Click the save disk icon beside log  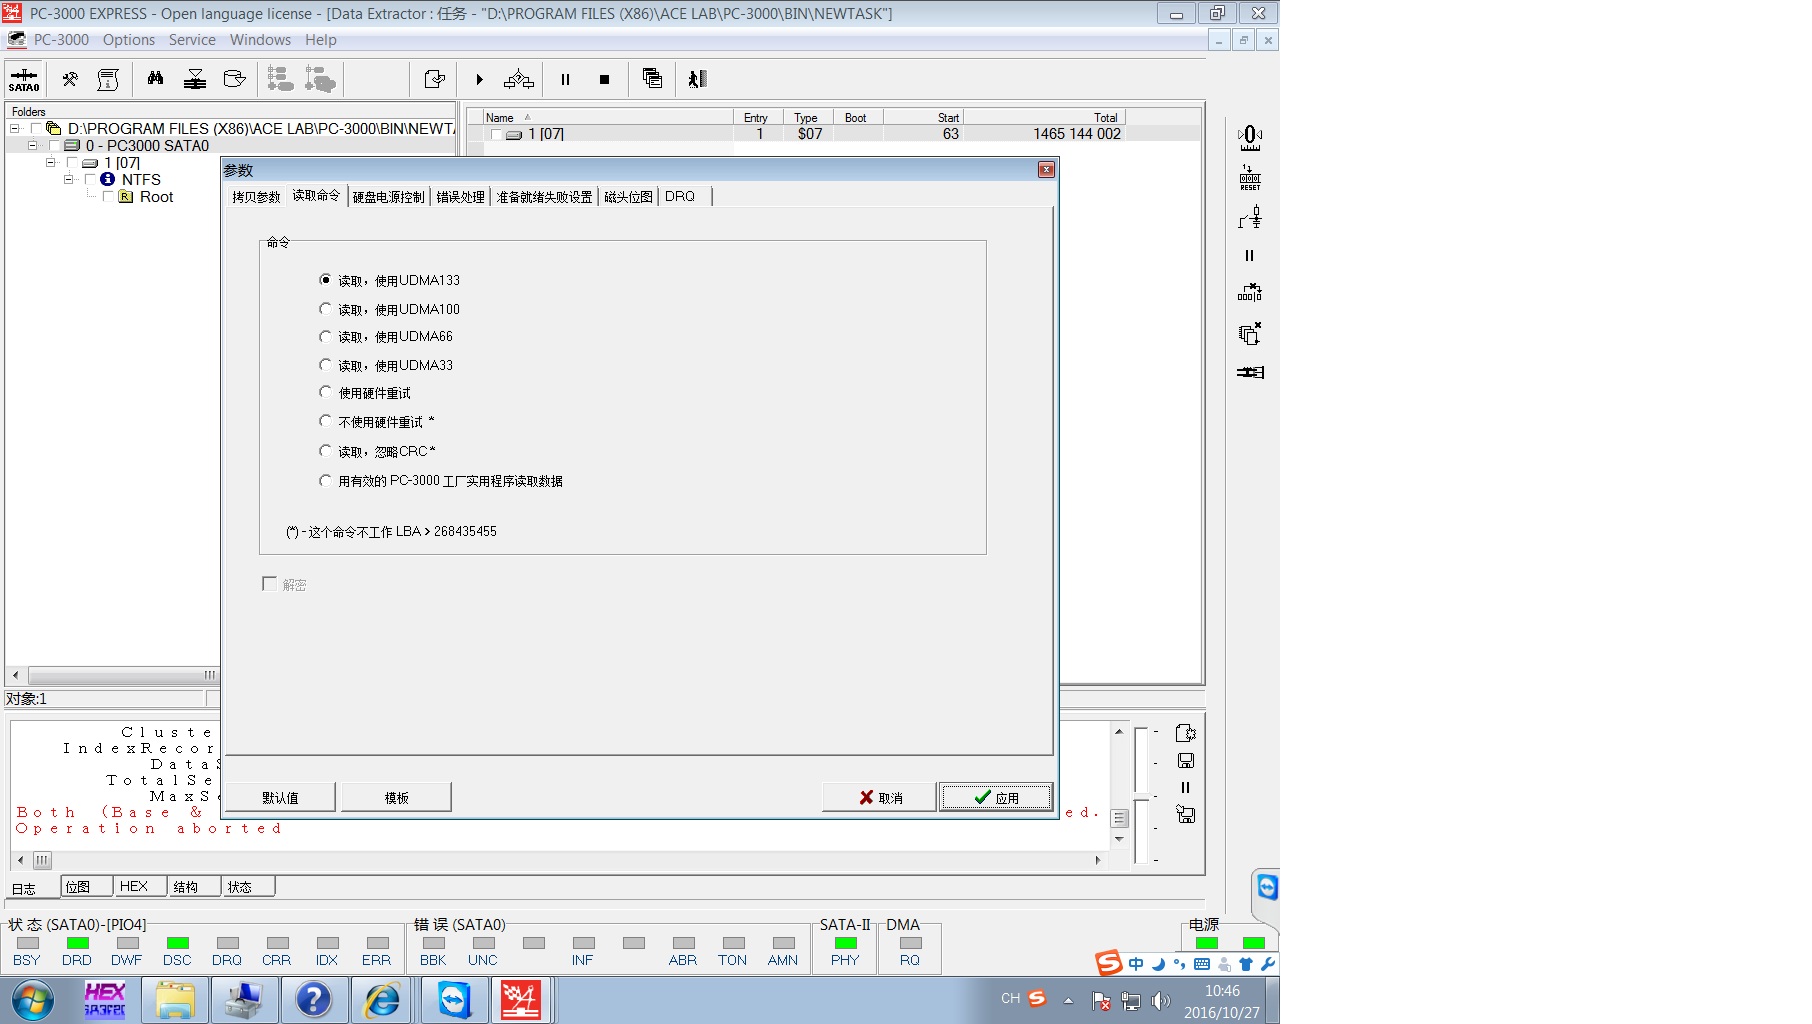click(1185, 761)
